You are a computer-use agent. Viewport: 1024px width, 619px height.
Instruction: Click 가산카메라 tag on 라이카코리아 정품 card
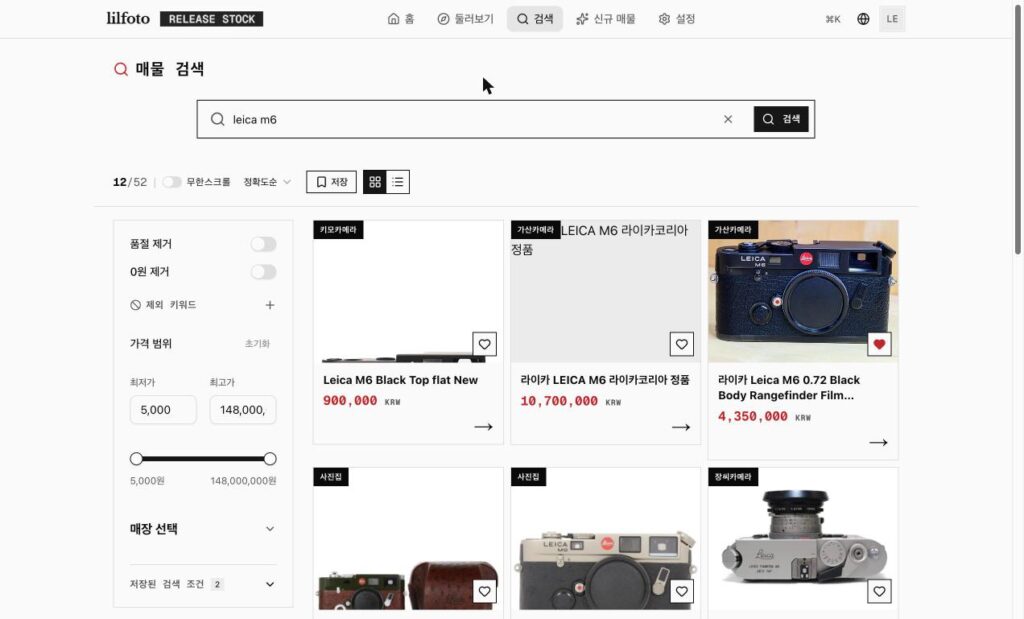536,230
